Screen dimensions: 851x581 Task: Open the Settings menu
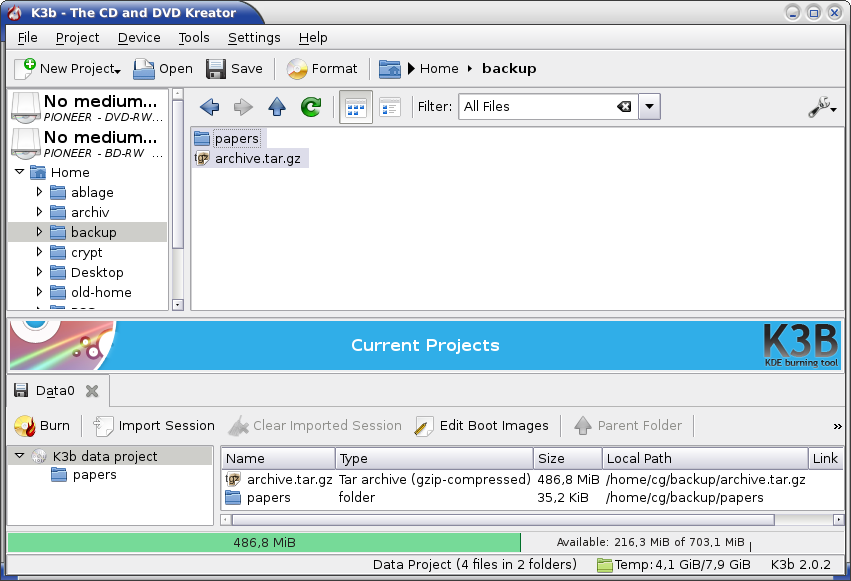click(254, 37)
